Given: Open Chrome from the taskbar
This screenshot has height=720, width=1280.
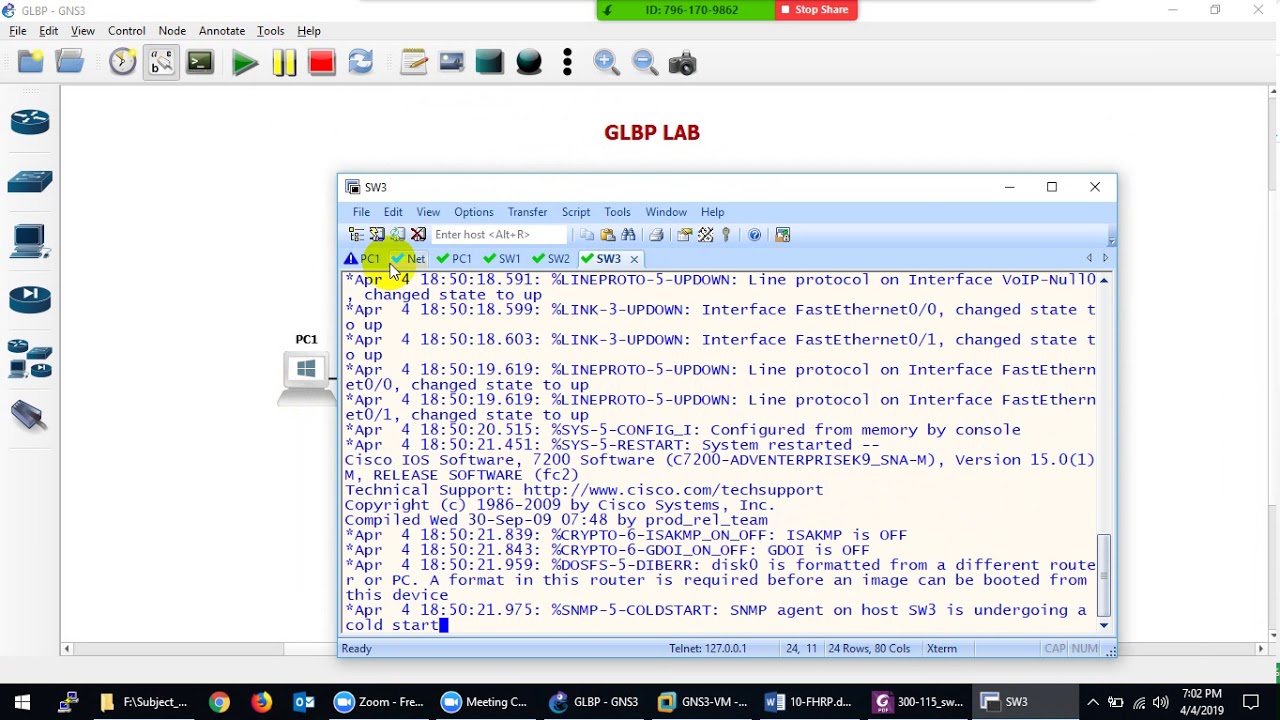Looking at the screenshot, I should coord(219,702).
